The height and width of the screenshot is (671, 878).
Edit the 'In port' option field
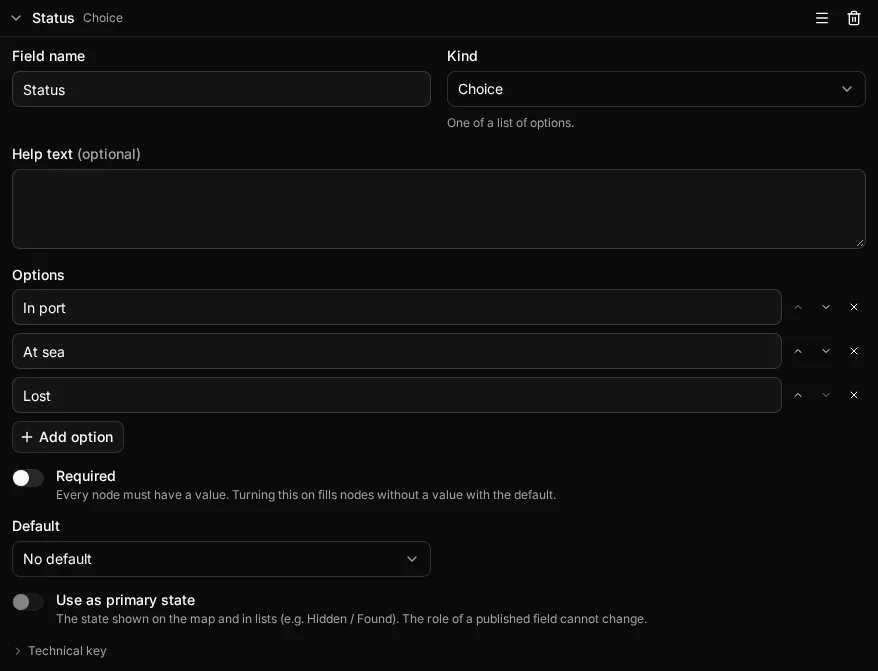(x=396, y=307)
